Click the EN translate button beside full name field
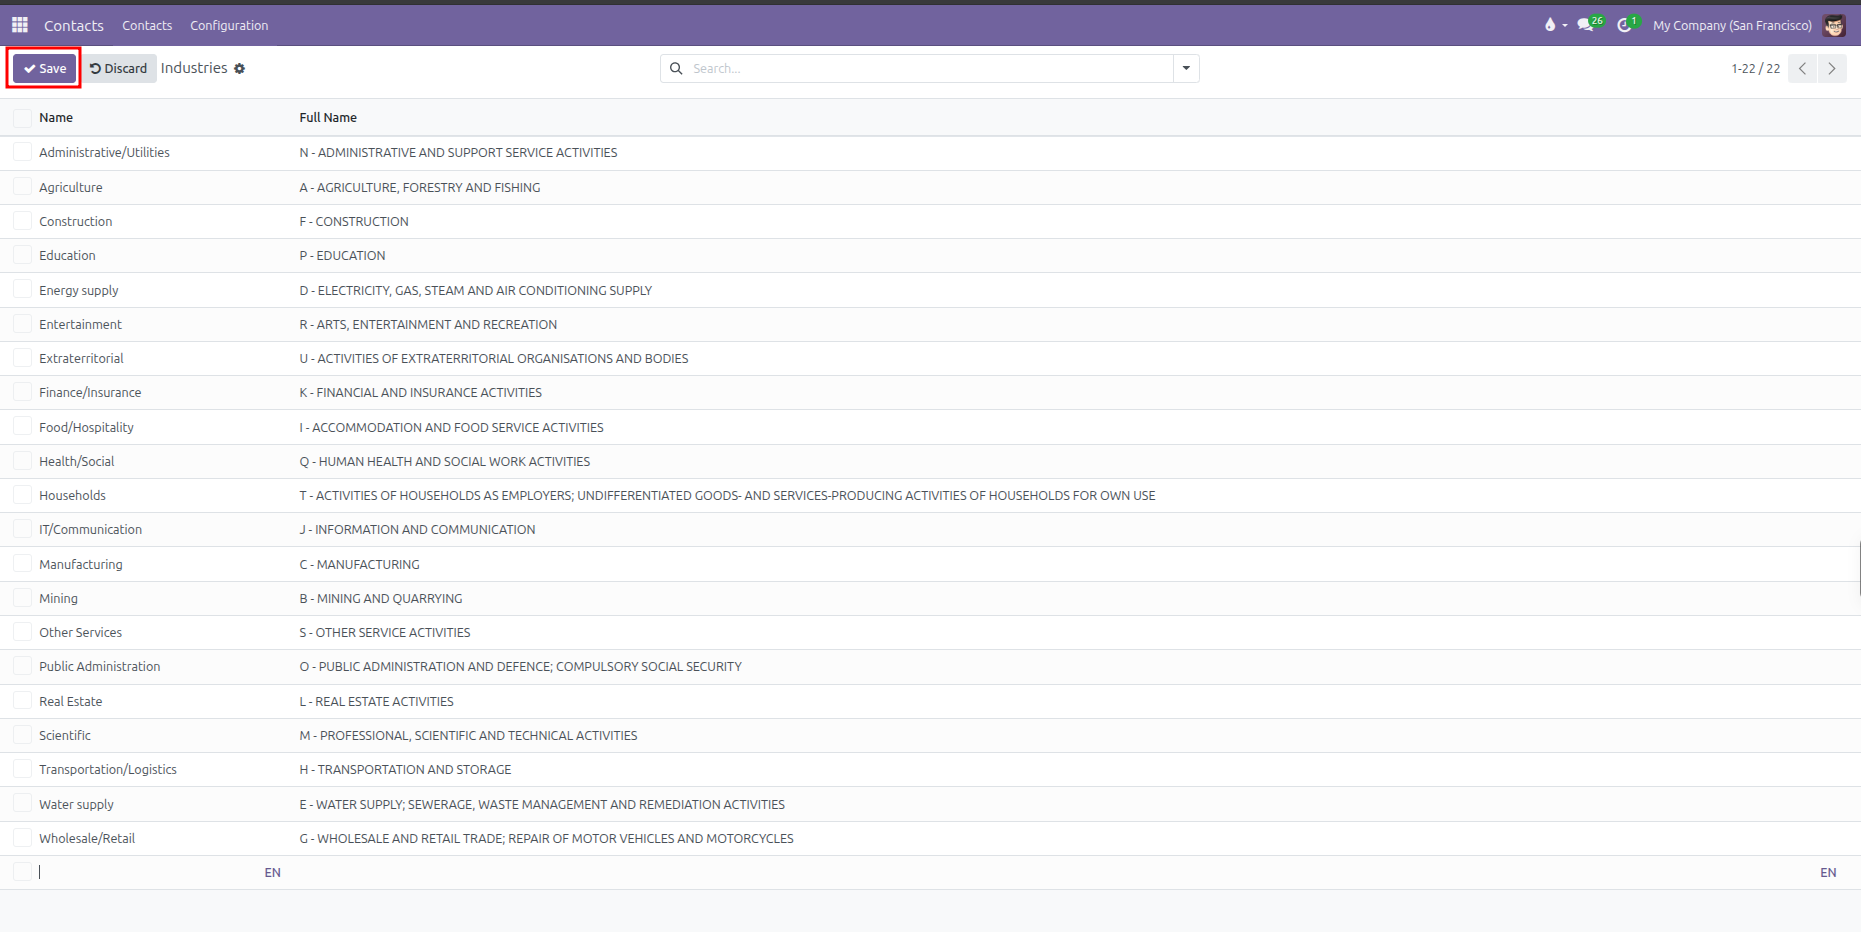The height and width of the screenshot is (932, 1861). (x=1828, y=873)
